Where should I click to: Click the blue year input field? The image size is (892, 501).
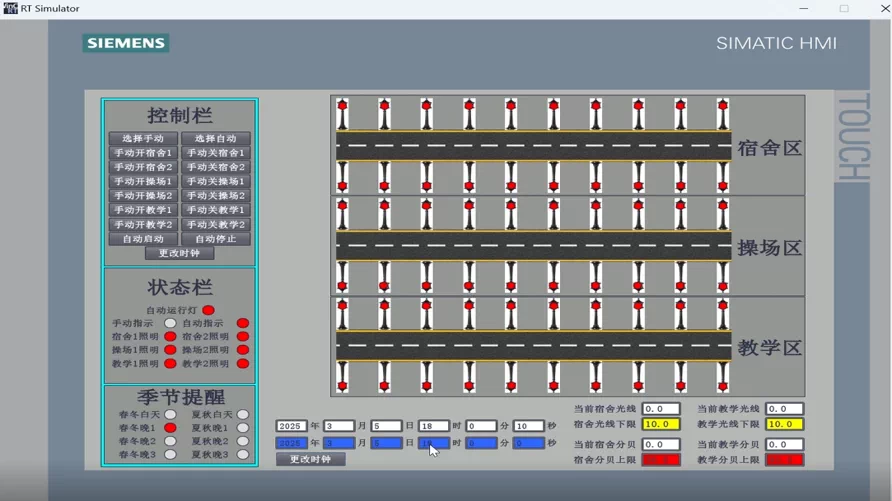(291, 443)
